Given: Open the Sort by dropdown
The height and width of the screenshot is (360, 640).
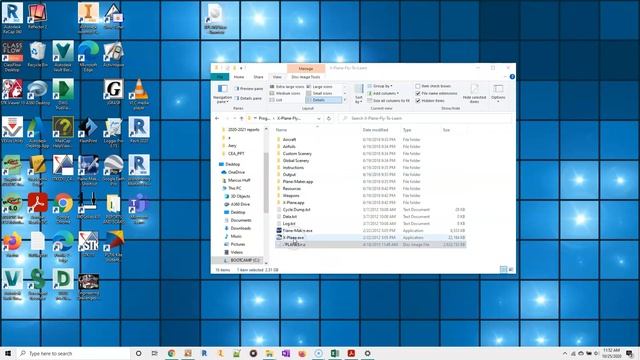Looking at the screenshot, I should point(358,93).
